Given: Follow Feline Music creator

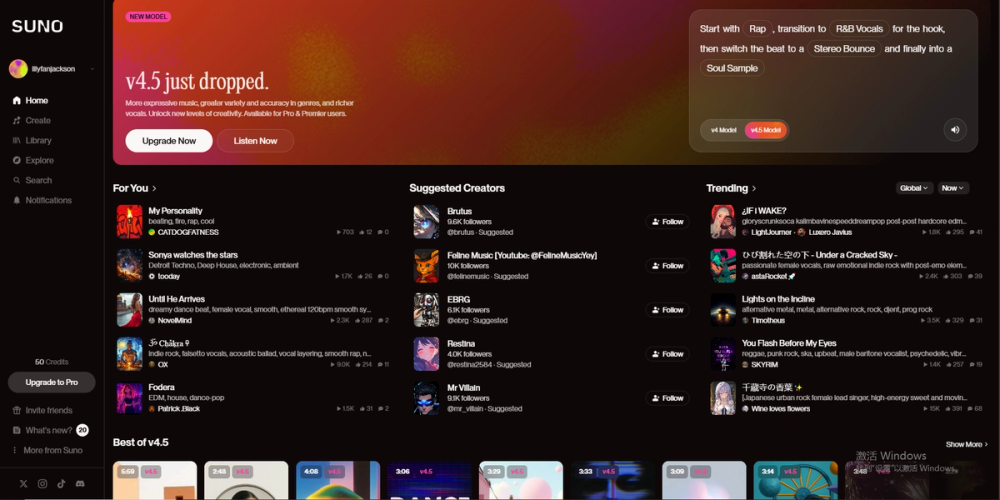Looking at the screenshot, I should (667, 265).
